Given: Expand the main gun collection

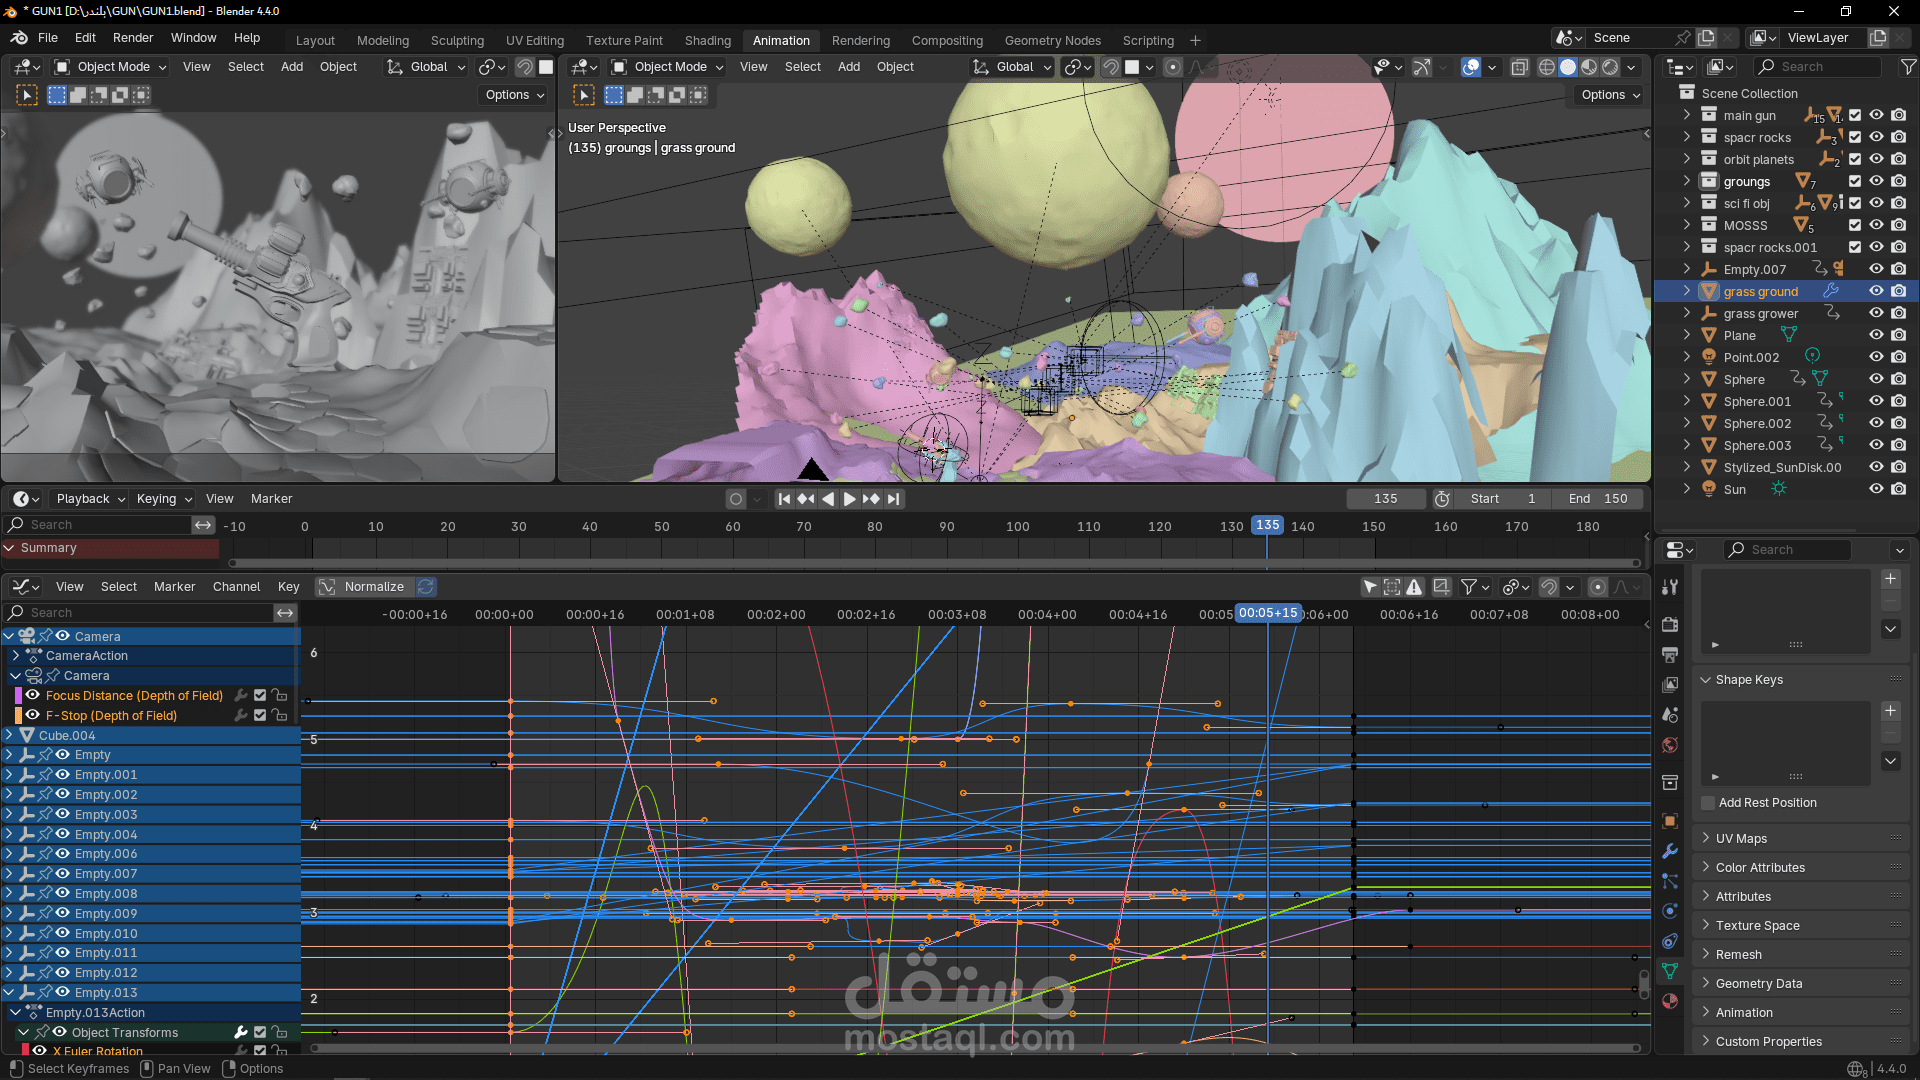Looking at the screenshot, I should click(1686, 115).
